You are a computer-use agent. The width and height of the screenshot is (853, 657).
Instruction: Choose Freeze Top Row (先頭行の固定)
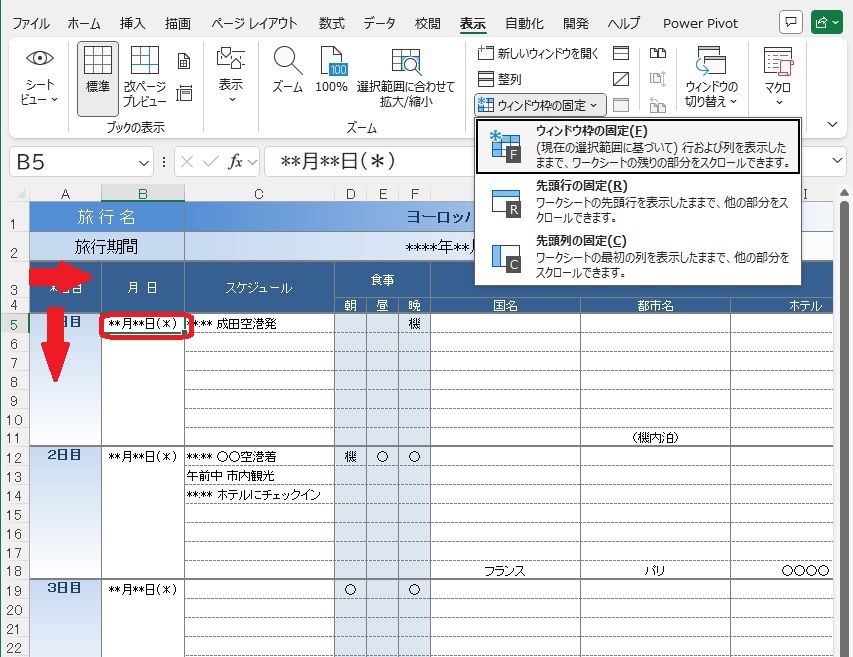640,201
